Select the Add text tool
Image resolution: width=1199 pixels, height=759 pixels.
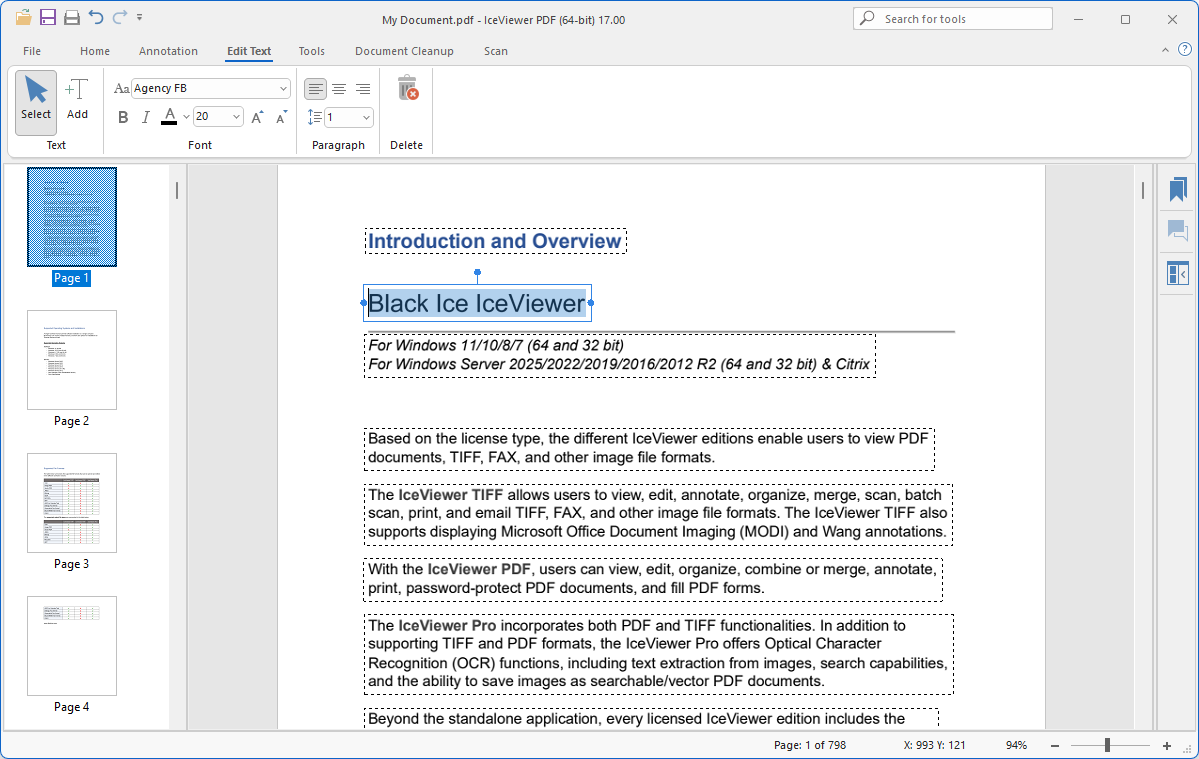[77, 98]
